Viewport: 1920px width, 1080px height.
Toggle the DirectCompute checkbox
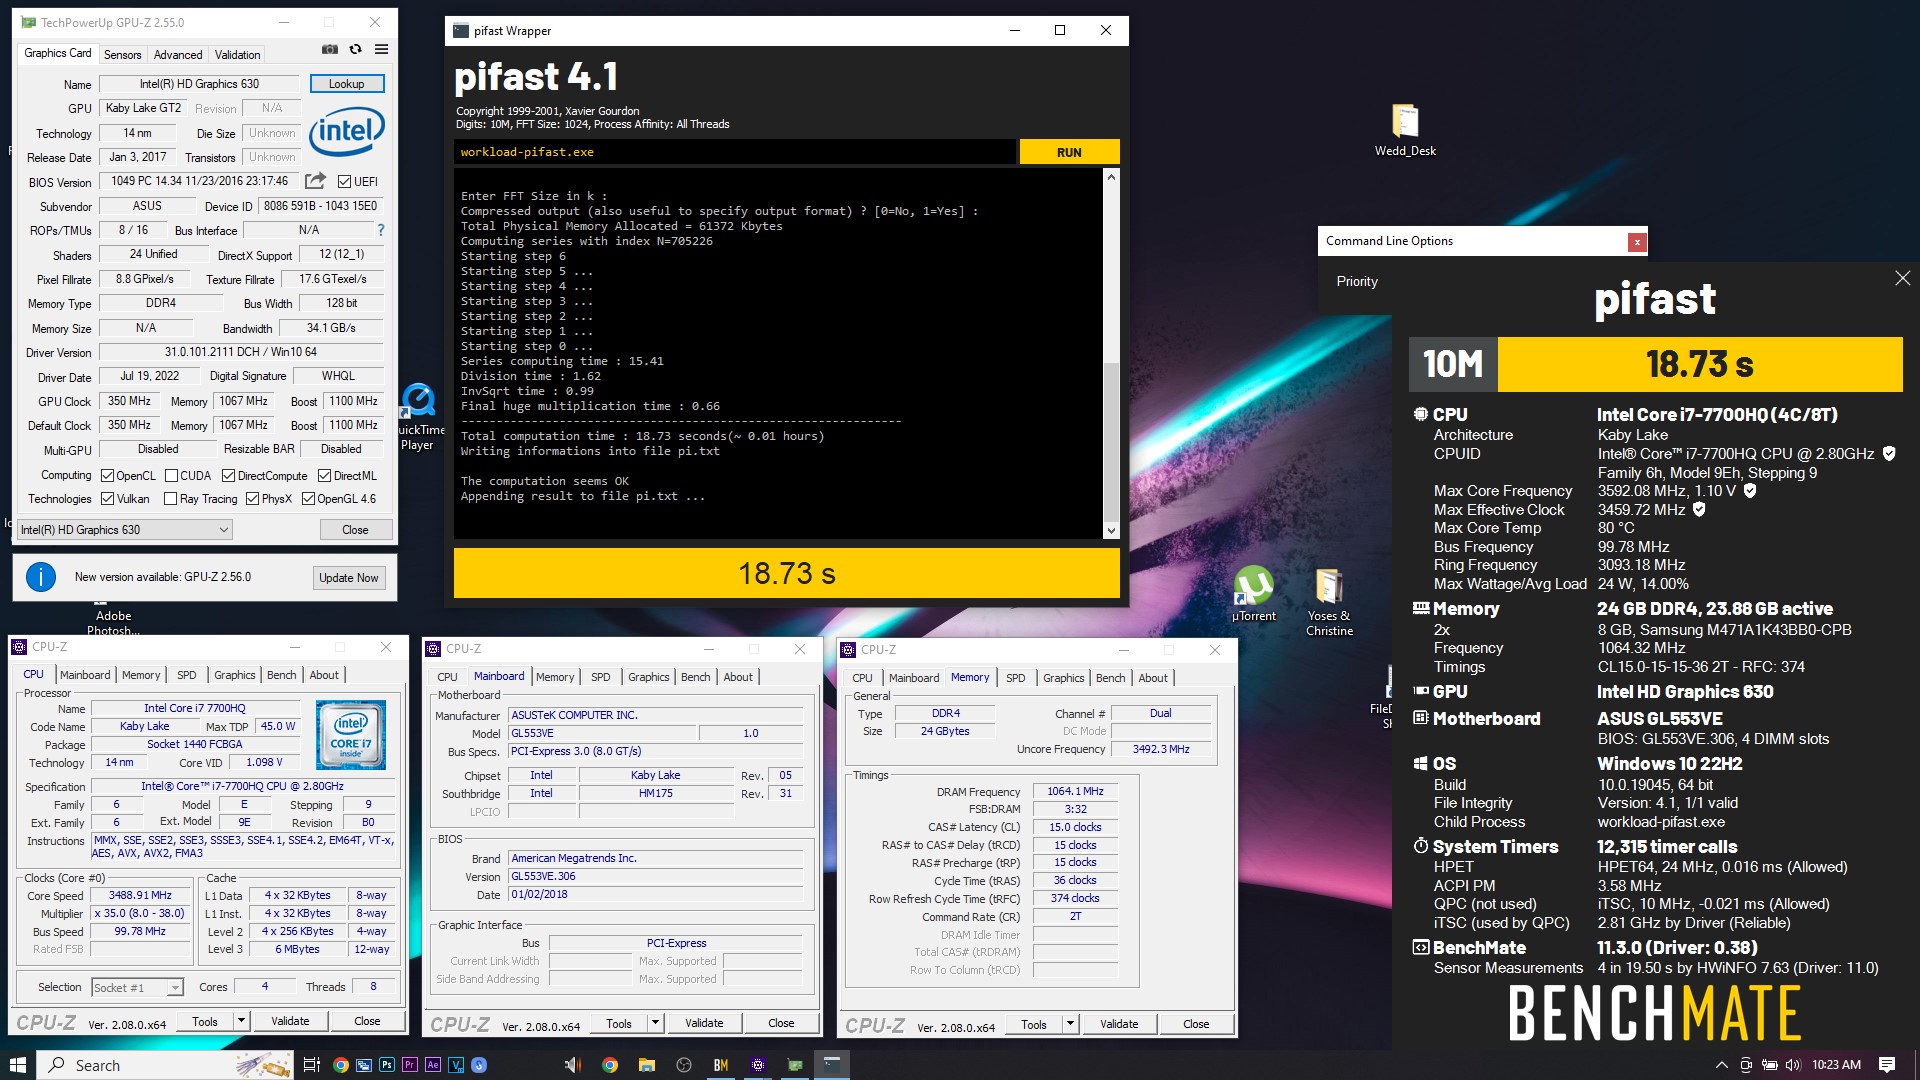[228, 476]
